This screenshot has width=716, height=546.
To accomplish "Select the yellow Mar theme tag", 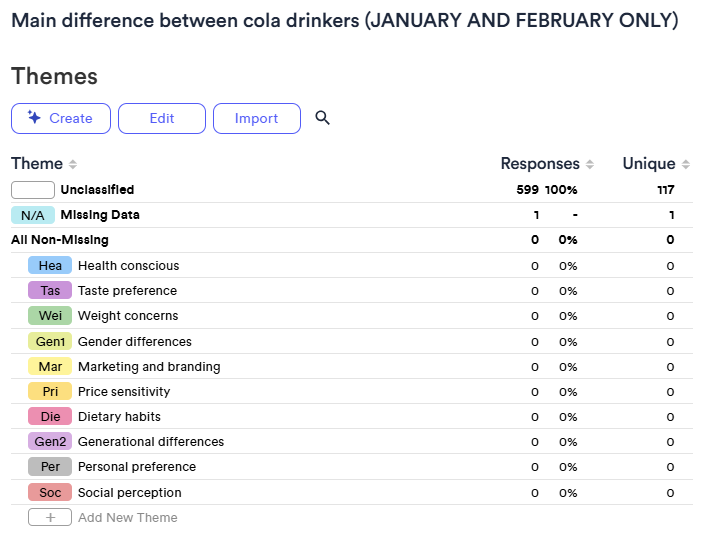I will point(50,367).
